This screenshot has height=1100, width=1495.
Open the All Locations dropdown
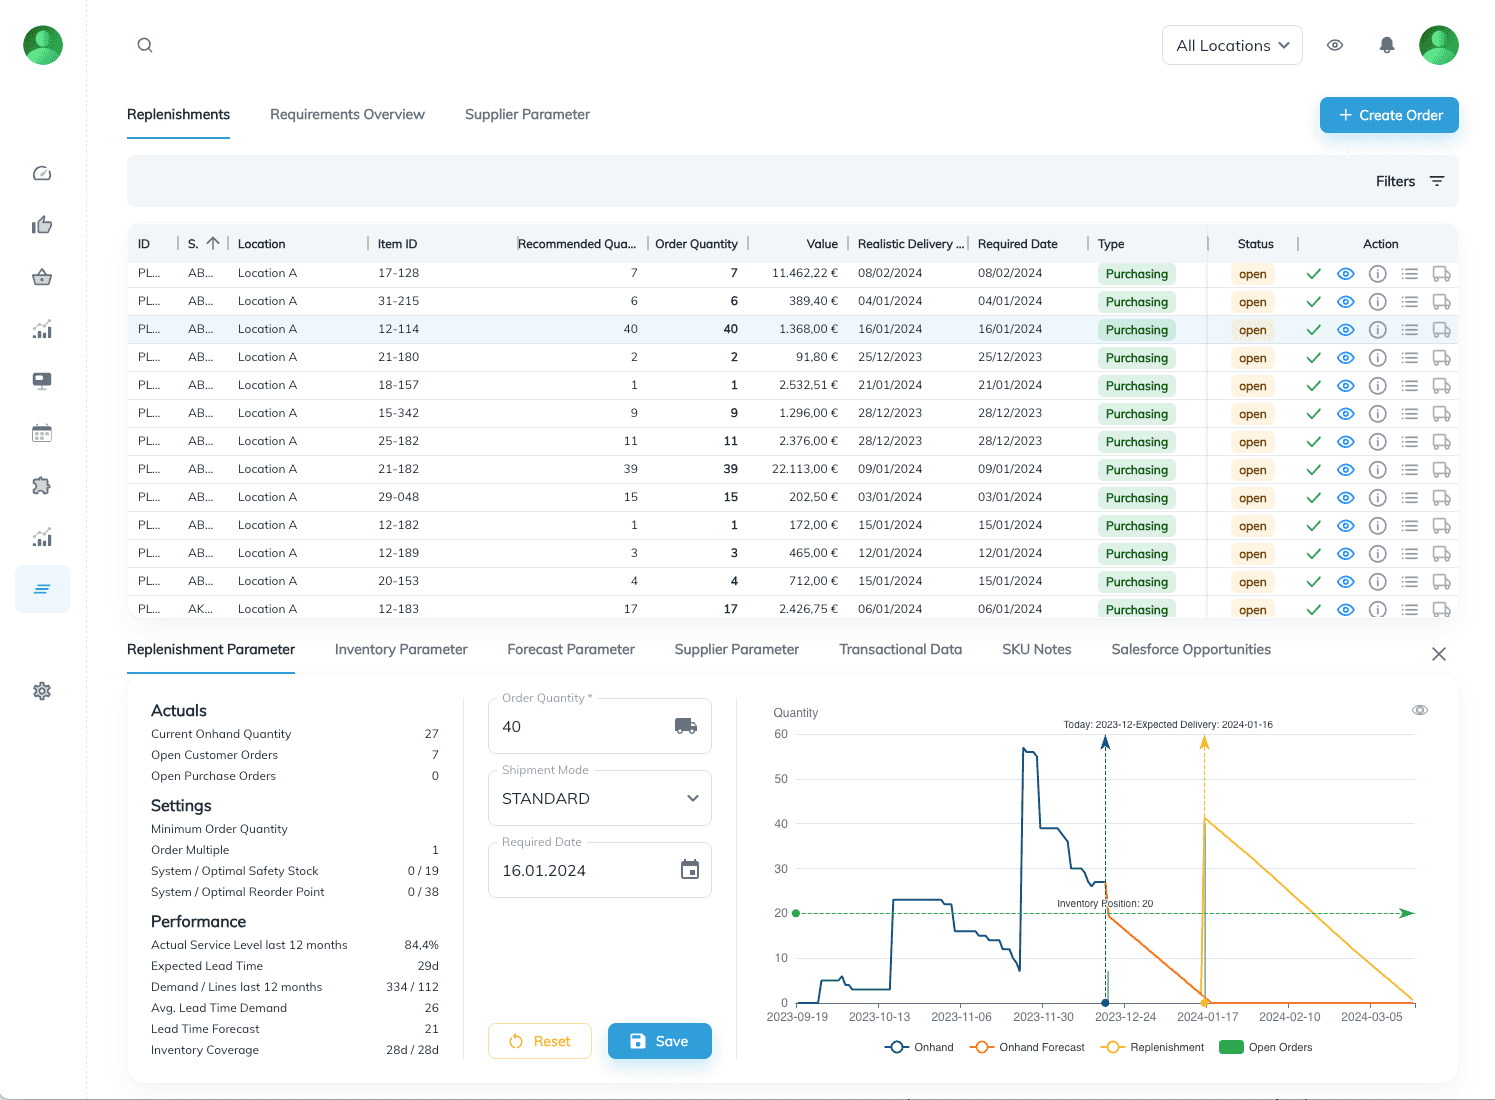click(x=1232, y=45)
